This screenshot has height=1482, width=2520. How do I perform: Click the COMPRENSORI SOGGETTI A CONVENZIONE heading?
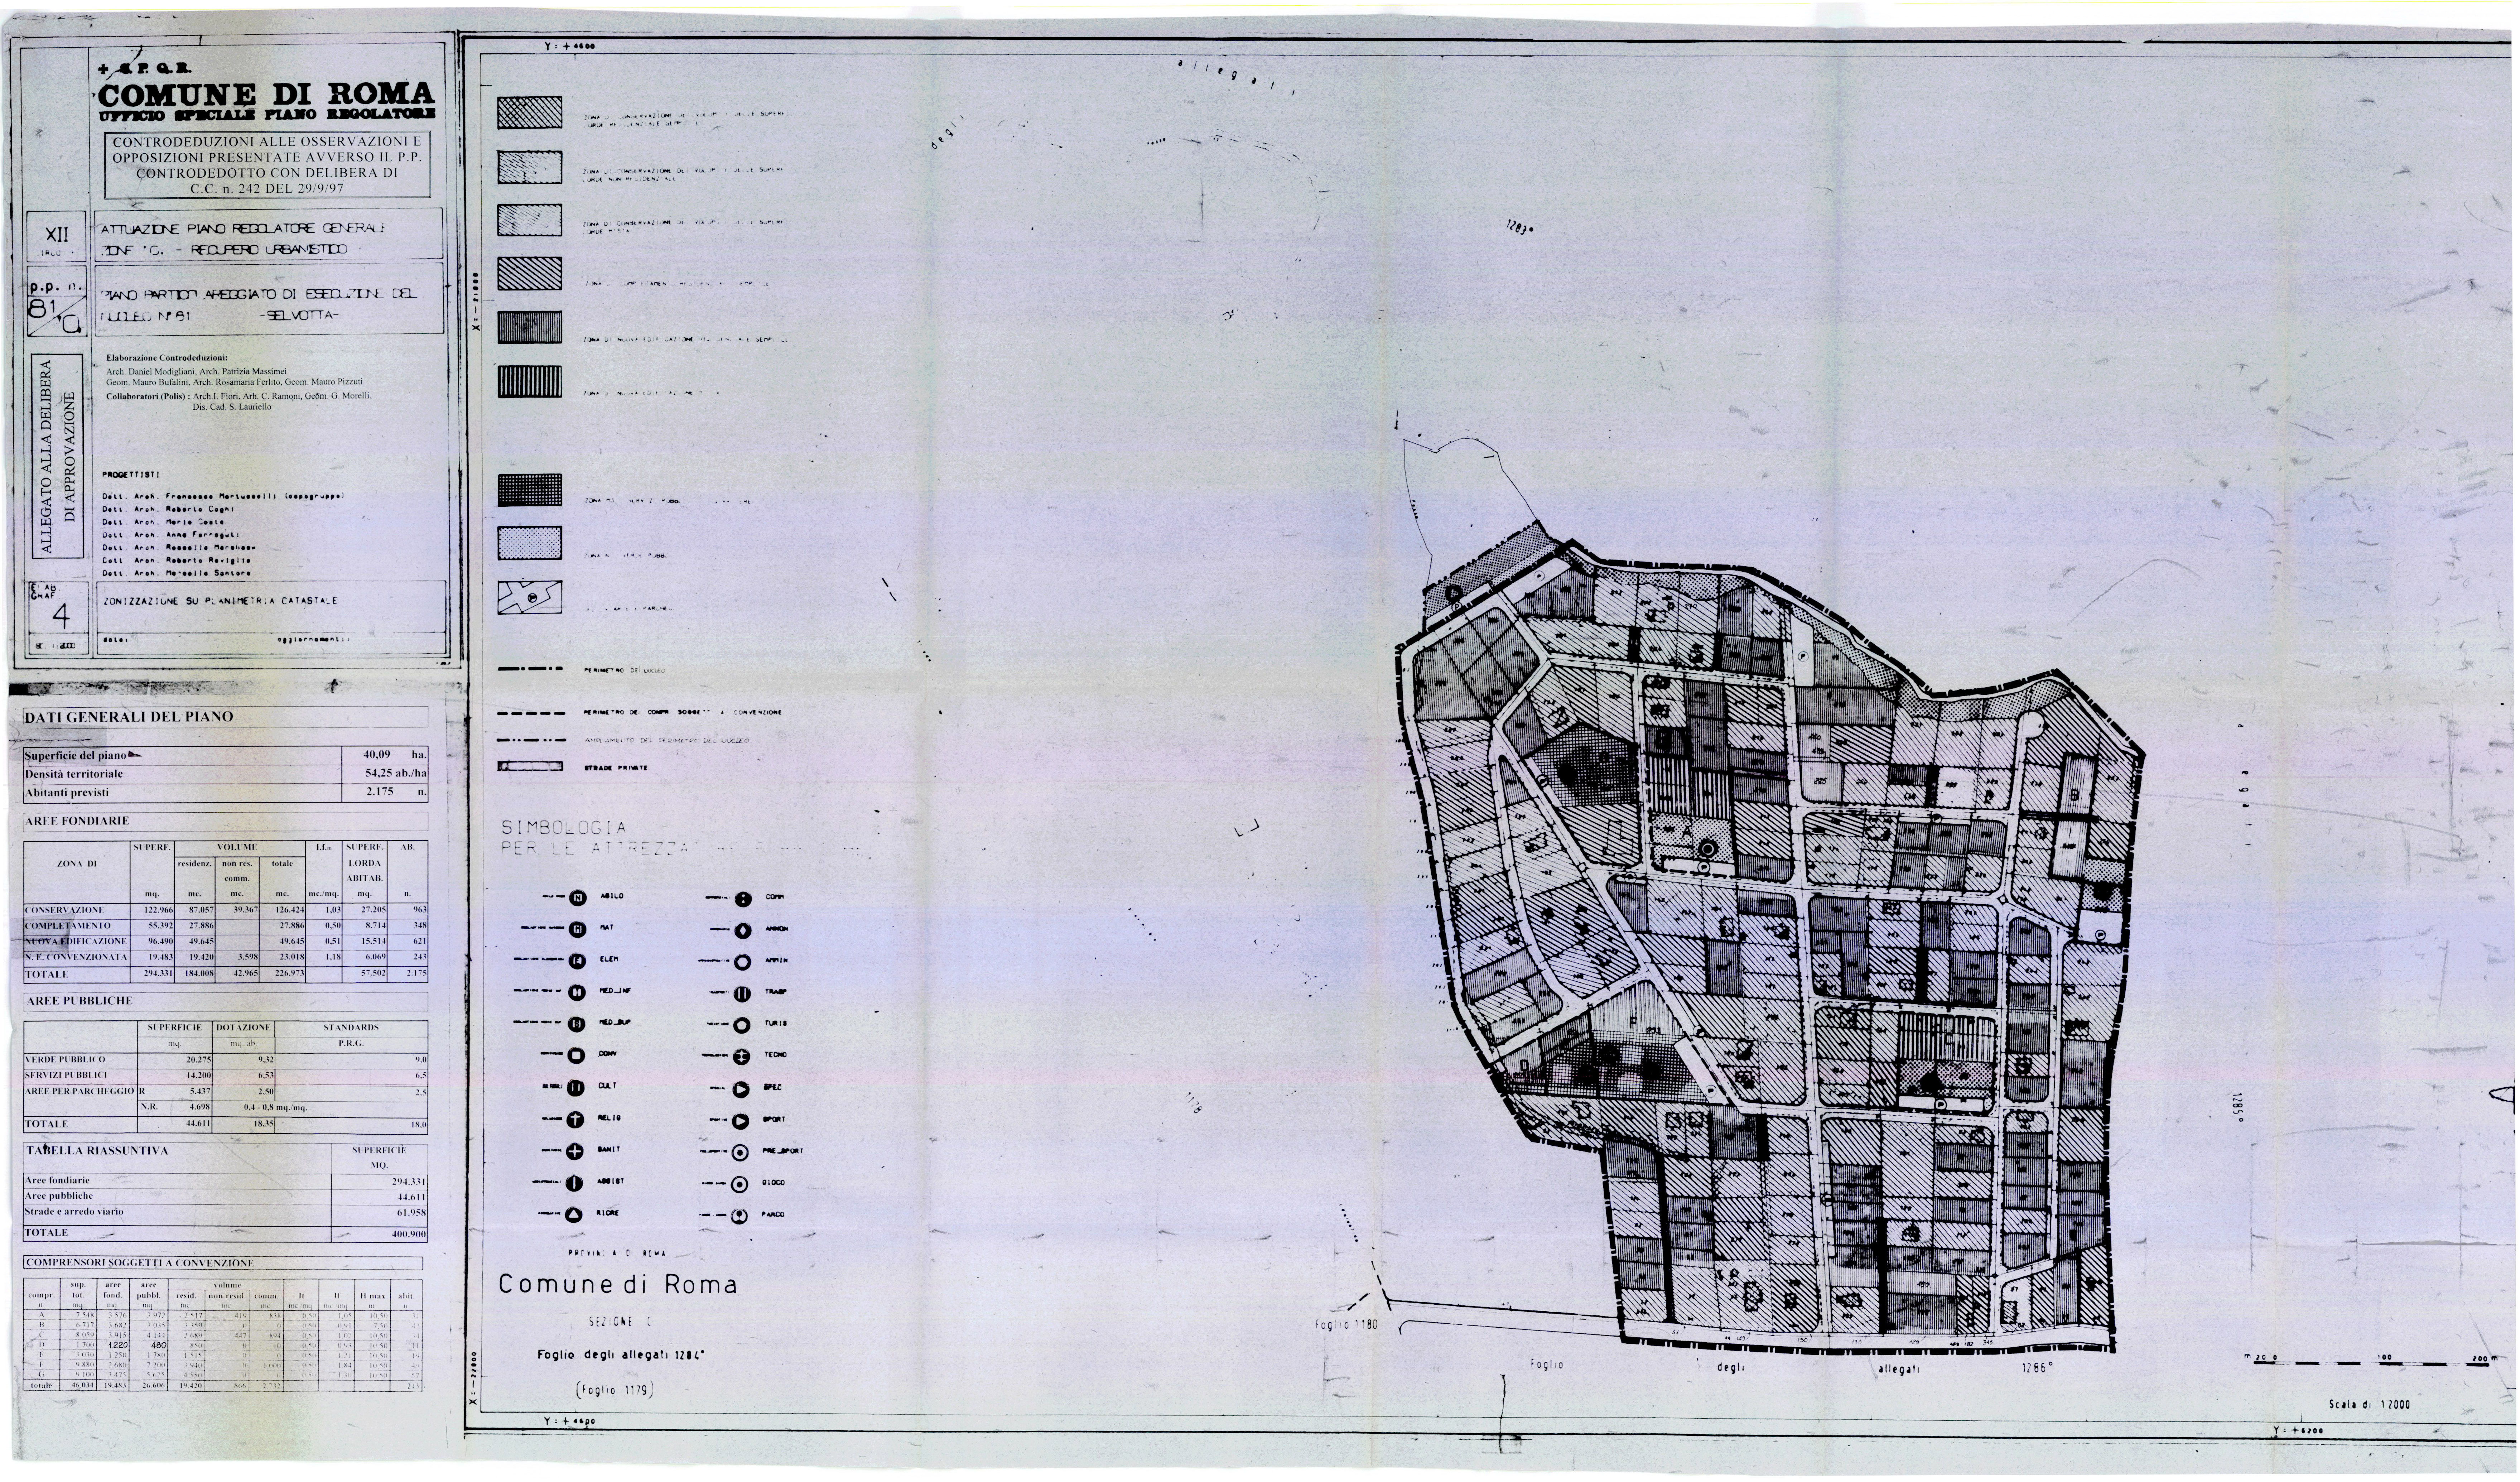pos(140,1263)
